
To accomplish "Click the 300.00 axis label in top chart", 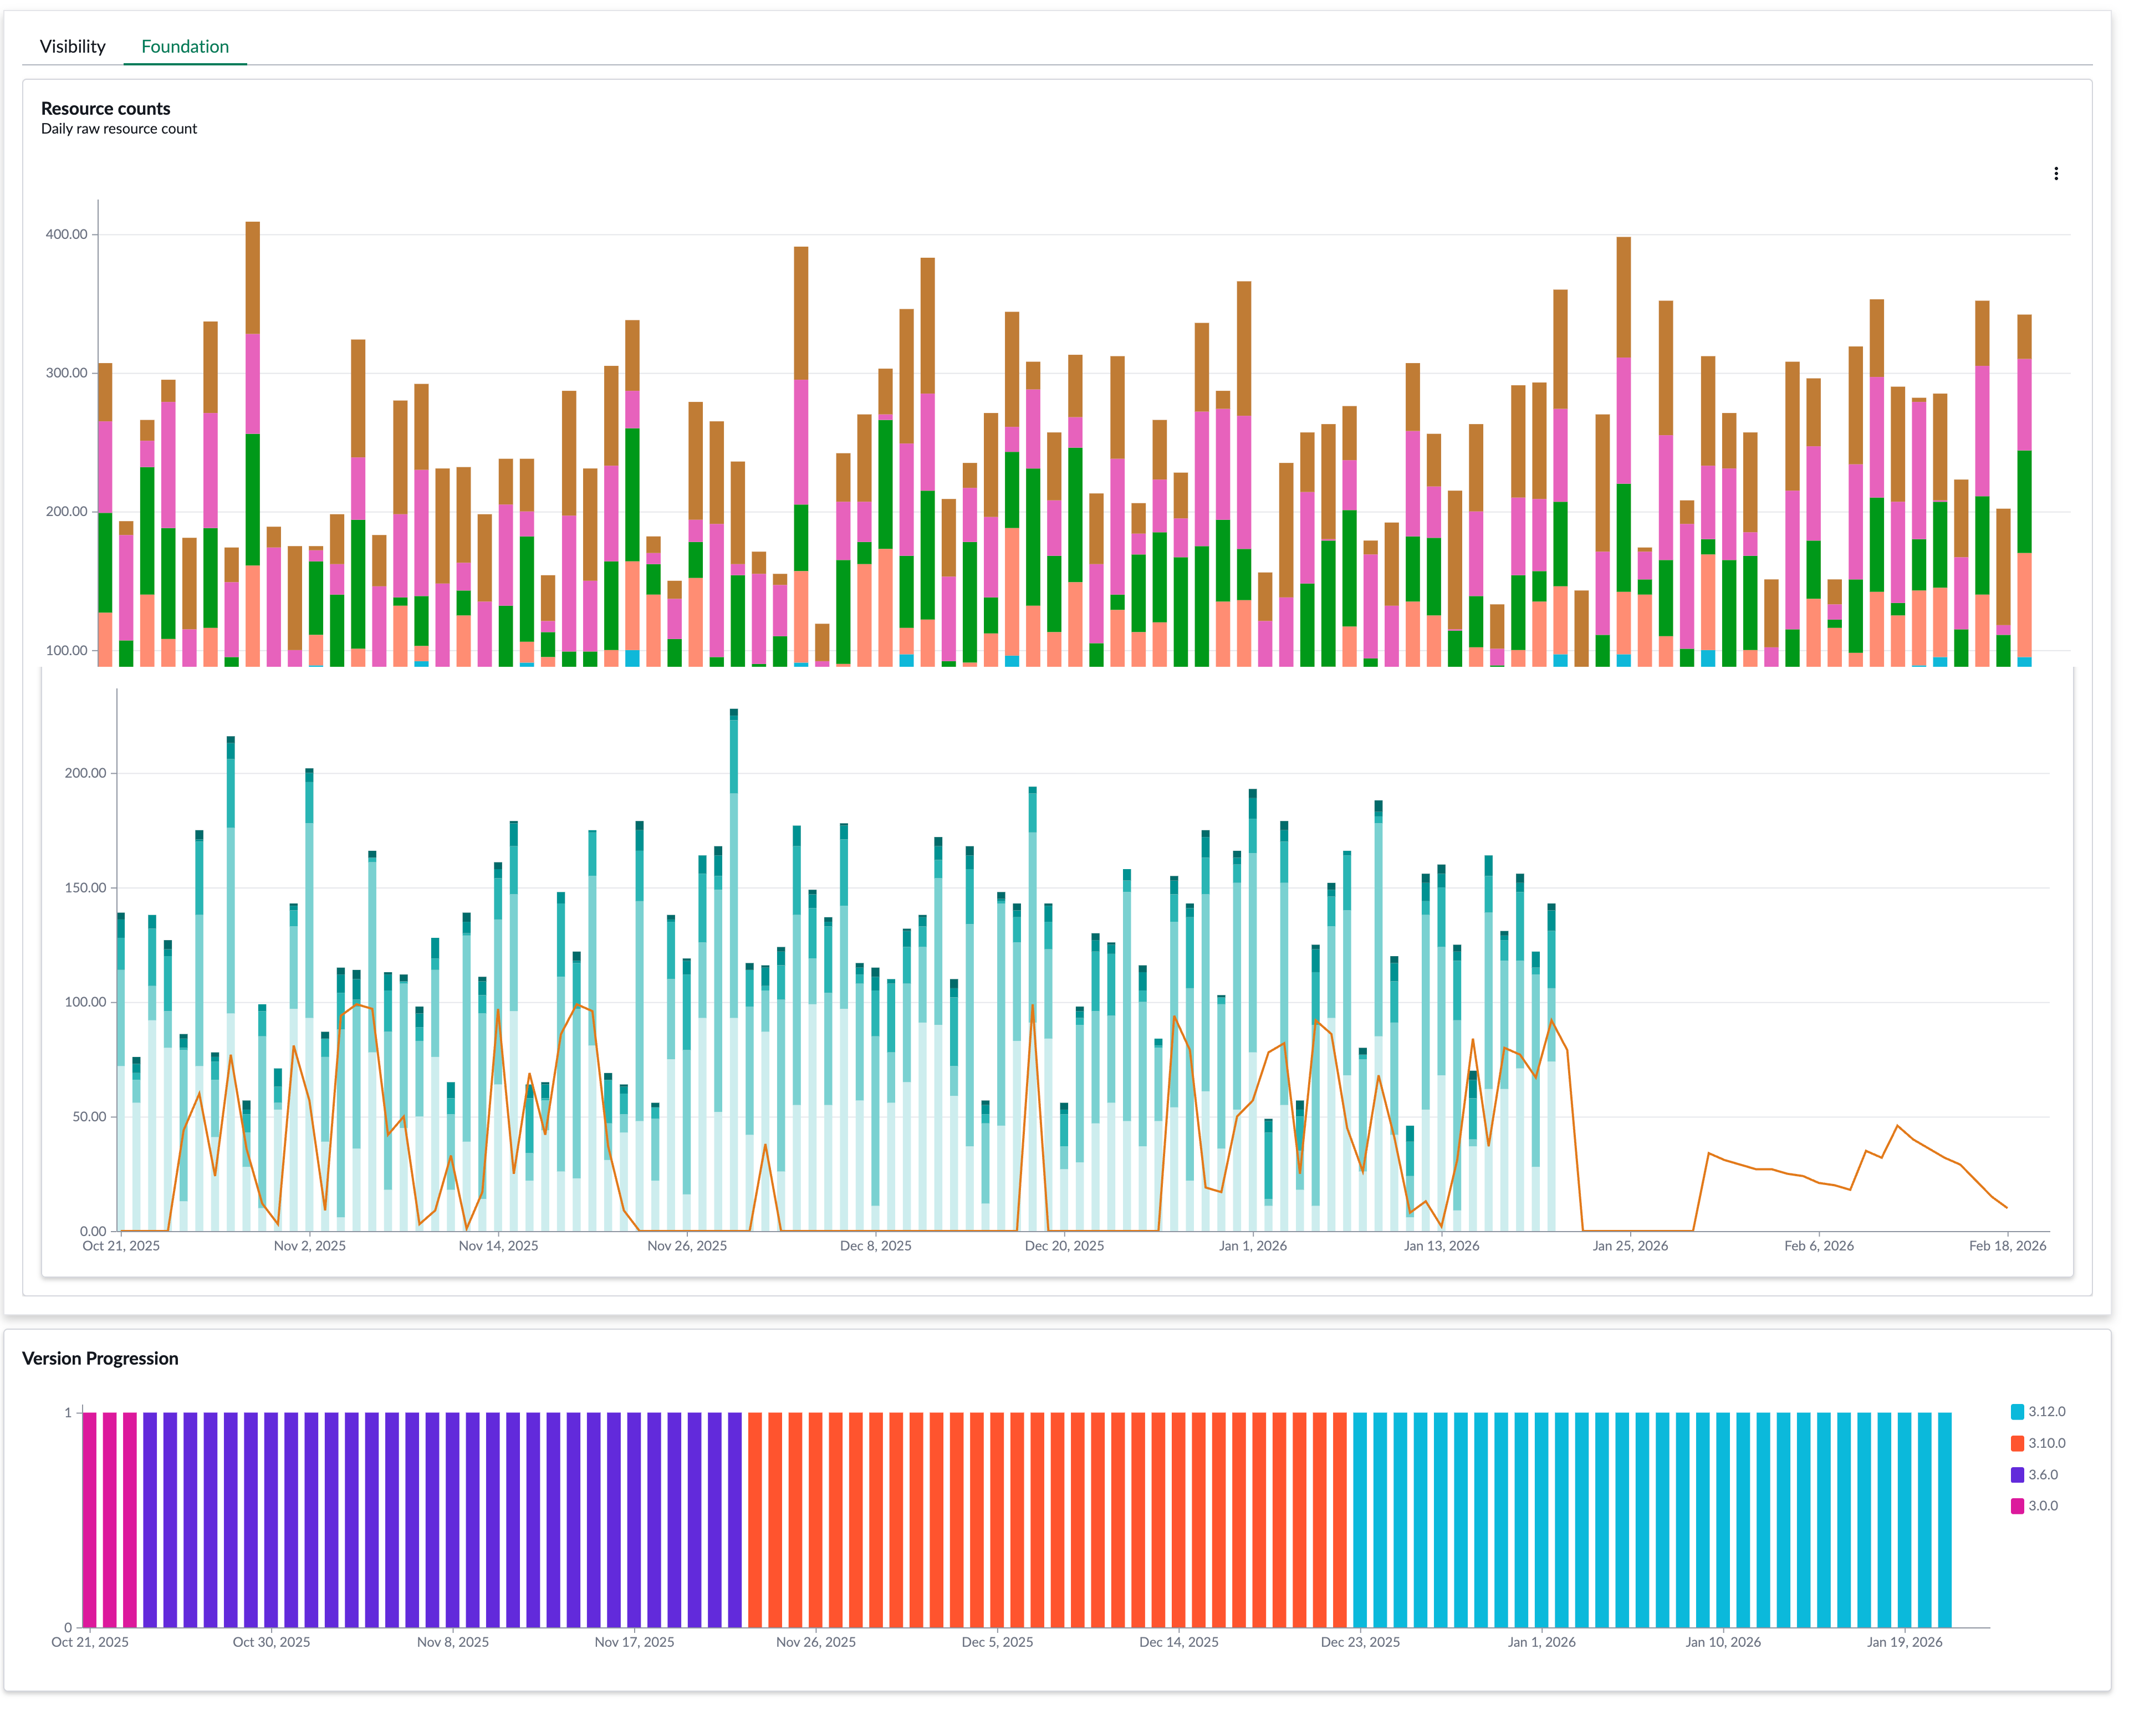I will (66, 373).
